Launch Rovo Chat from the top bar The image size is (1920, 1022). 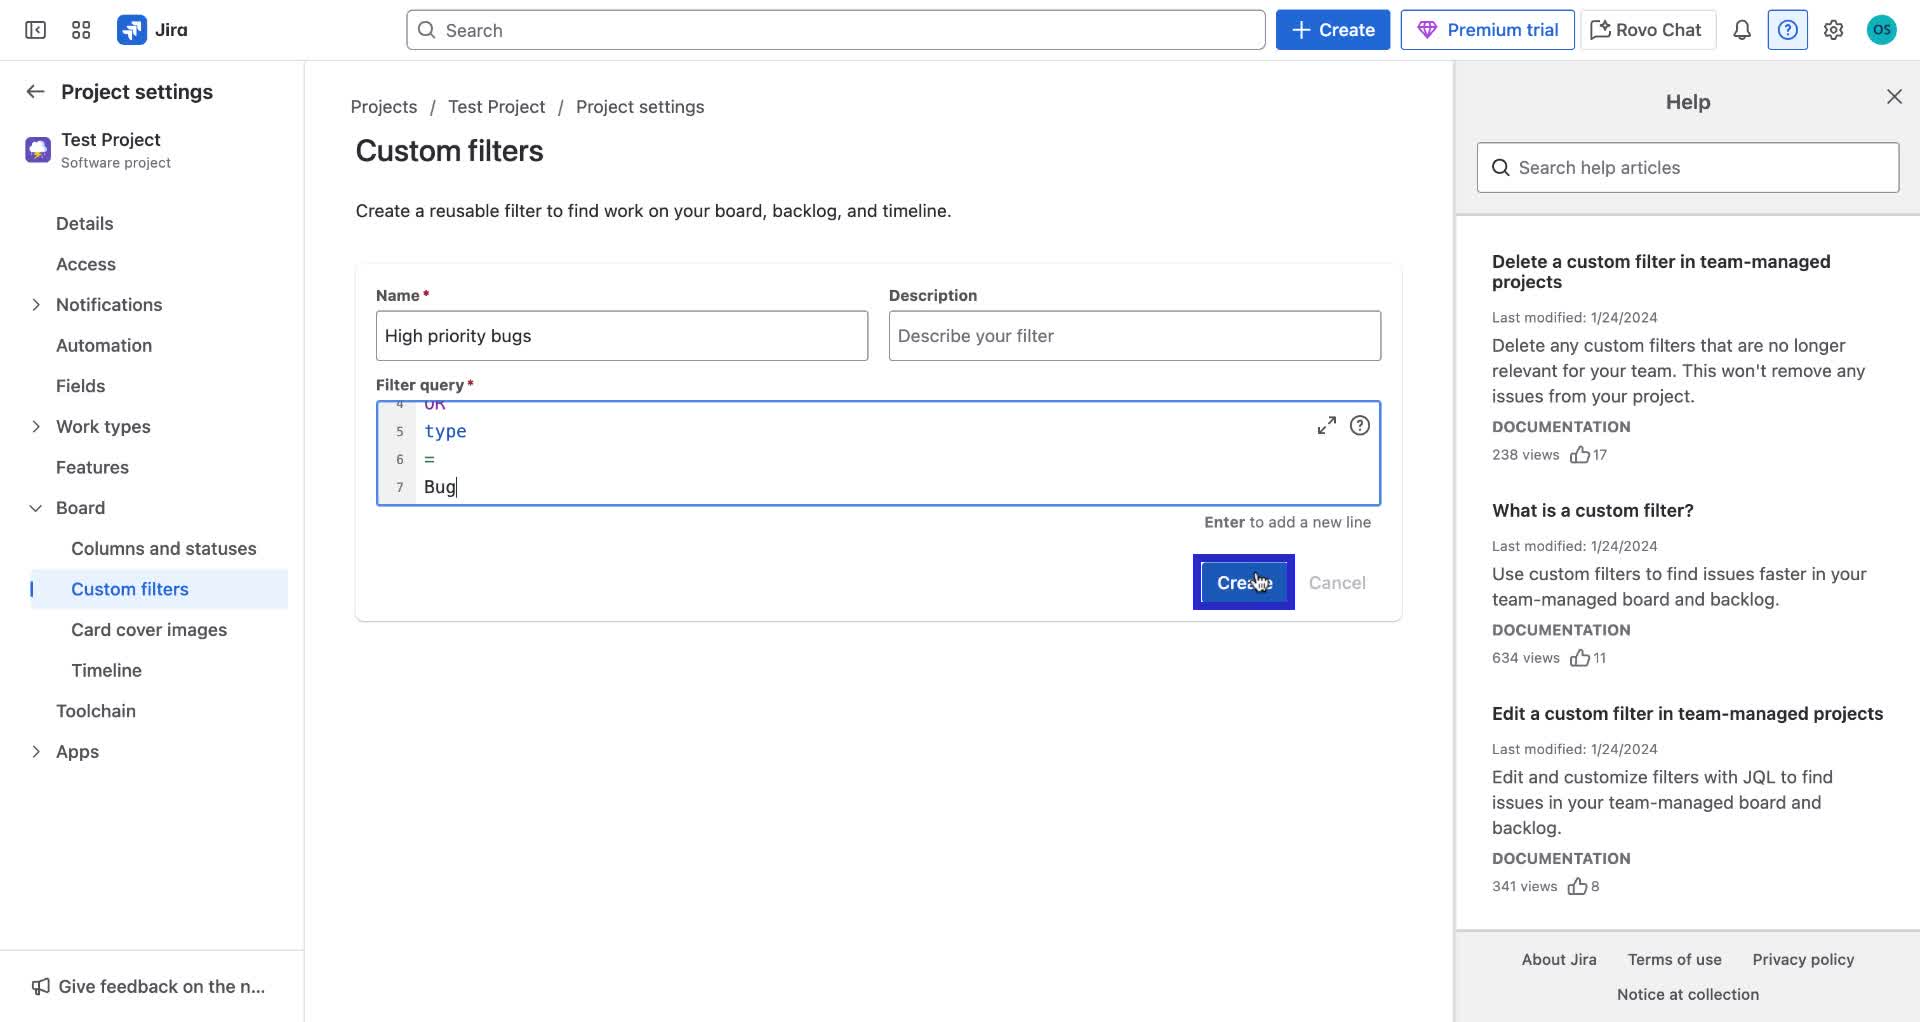[x=1646, y=30]
